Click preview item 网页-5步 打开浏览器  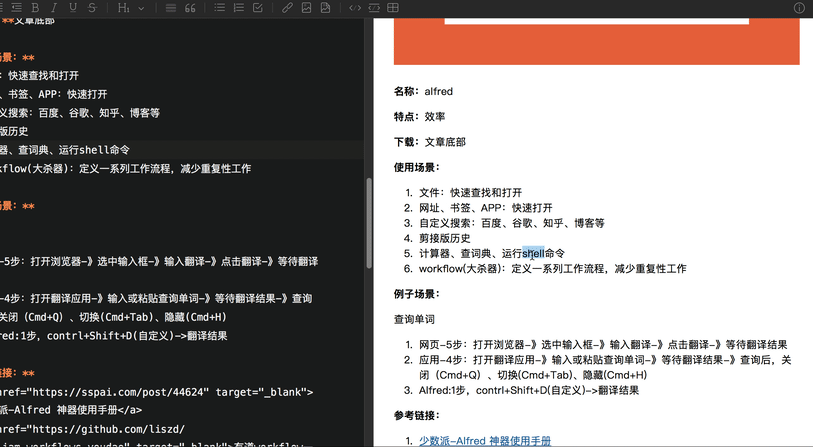[x=603, y=344]
